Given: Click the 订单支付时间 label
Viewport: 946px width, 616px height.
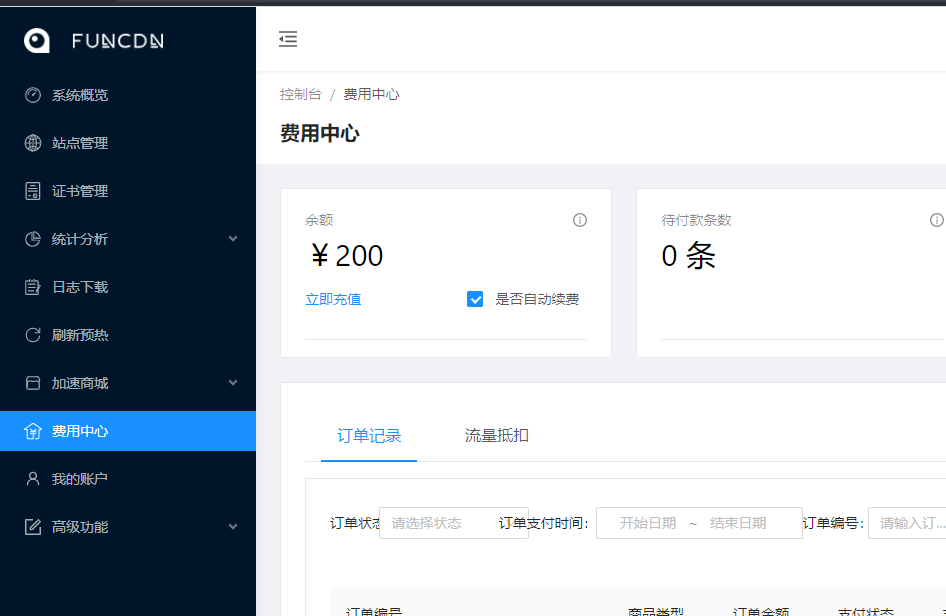Looking at the screenshot, I should pos(544,523).
